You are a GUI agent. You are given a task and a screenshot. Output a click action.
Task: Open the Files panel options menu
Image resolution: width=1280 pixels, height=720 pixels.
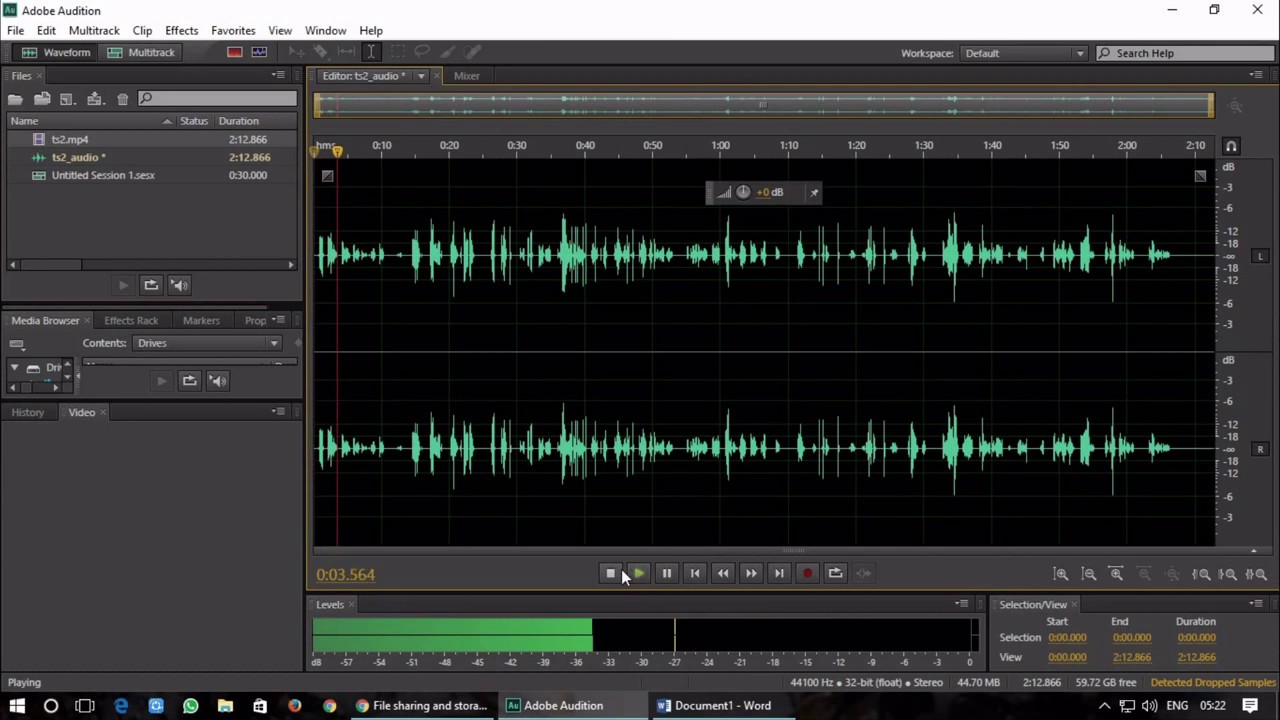click(278, 76)
